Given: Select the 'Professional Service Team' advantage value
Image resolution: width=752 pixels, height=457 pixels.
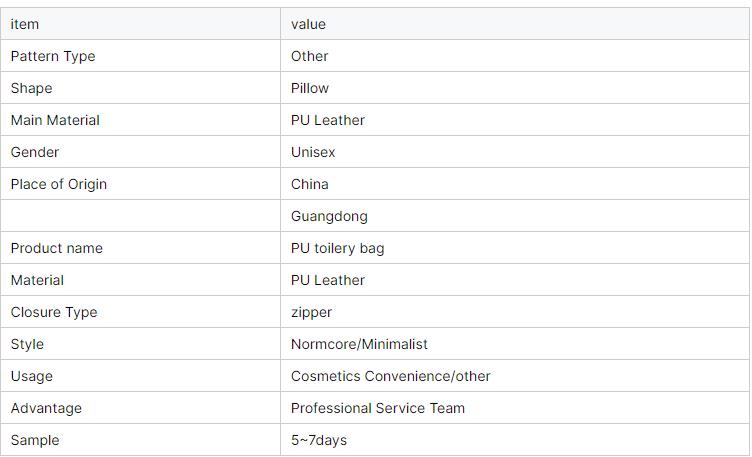Looking at the screenshot, I should (378, 408).
